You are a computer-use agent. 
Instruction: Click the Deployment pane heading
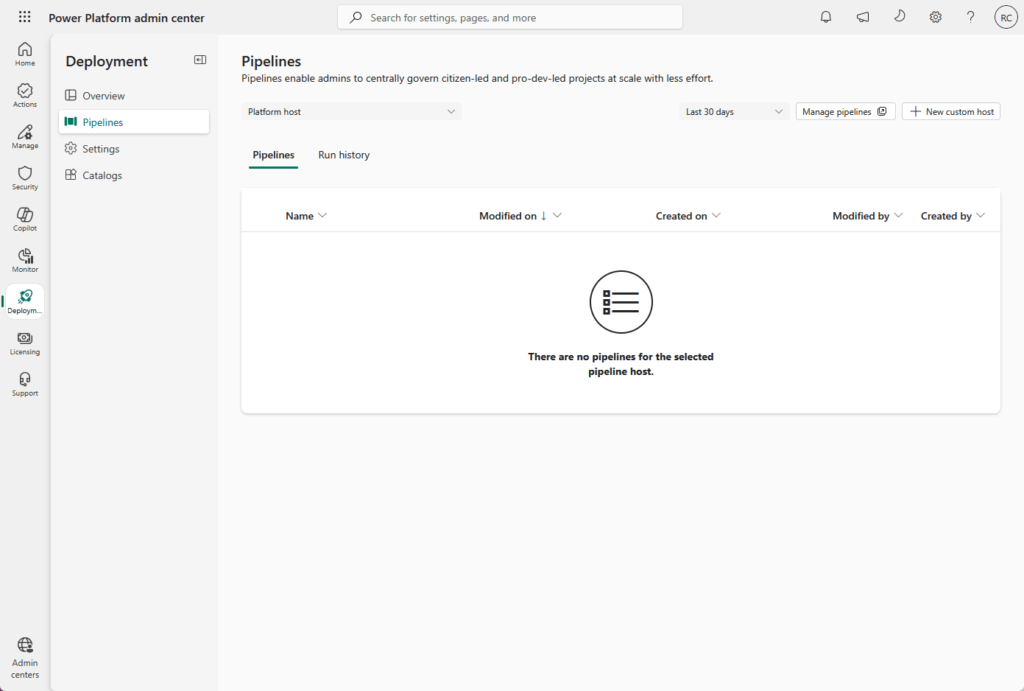[x=106, y=61]
